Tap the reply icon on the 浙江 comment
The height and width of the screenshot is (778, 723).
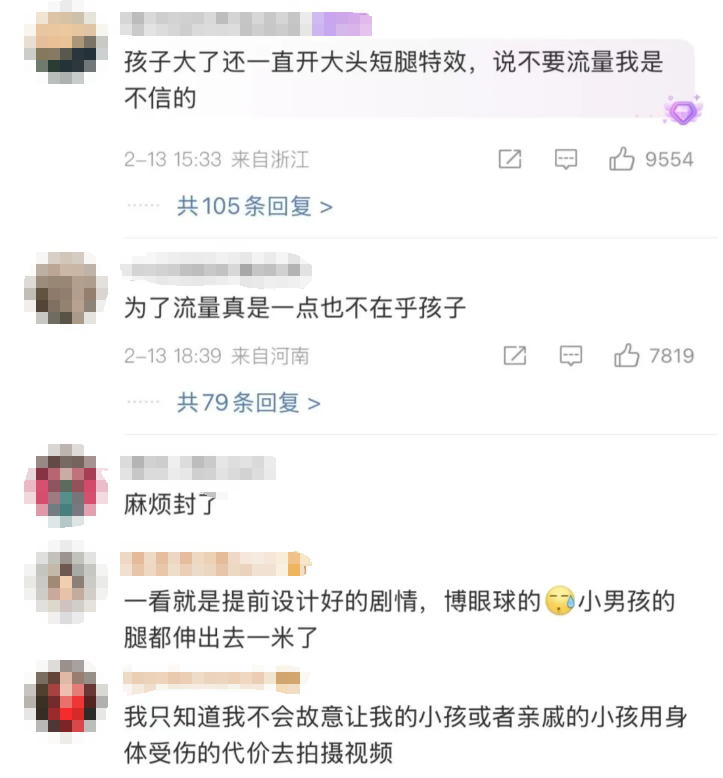coord(566,159)
